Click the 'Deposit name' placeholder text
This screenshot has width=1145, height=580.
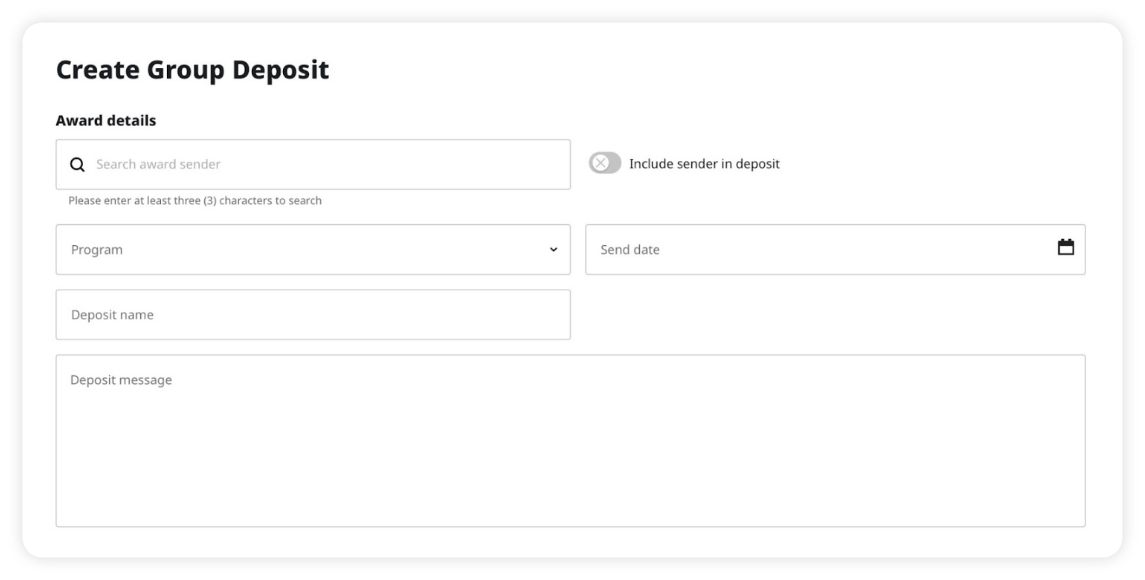coord(112,315)
